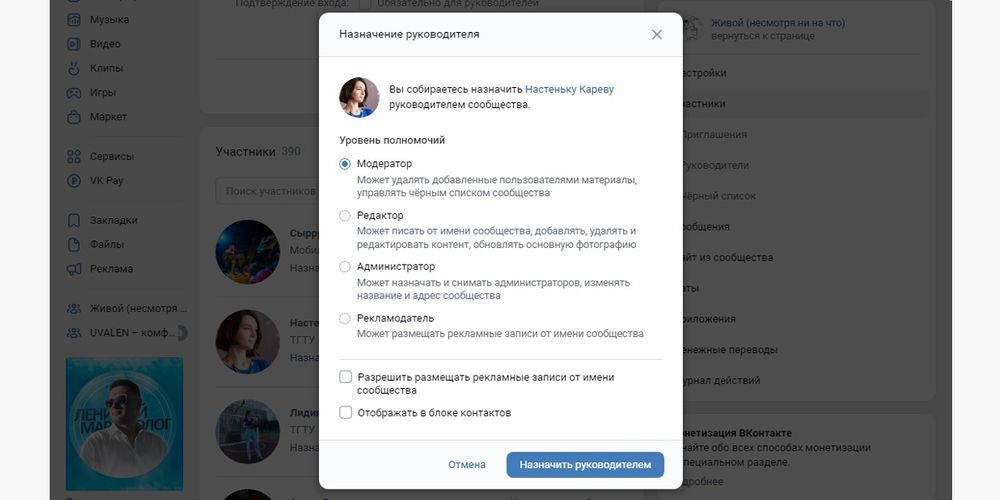This screenshot has width=1000, height=500.
Task: Click the Файлы document icon
Action: (74, 244)
